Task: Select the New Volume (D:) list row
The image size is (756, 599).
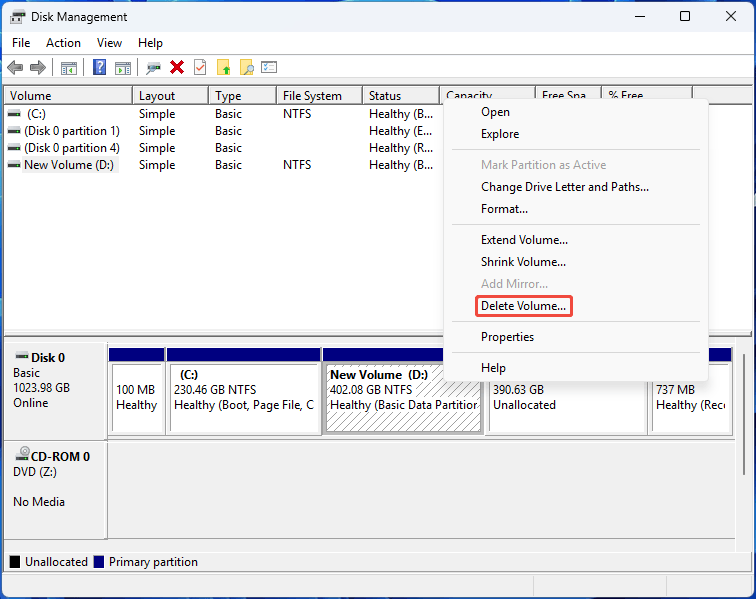Action: [x=224, y=164]
